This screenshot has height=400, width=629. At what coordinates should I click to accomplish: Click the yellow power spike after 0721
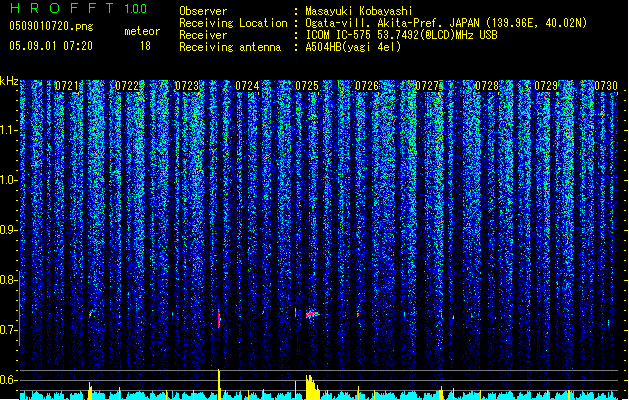pos(90,391)
